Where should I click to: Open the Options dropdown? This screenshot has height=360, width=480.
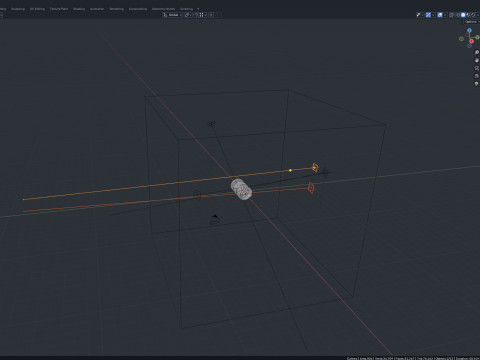[x=472, y=22]
